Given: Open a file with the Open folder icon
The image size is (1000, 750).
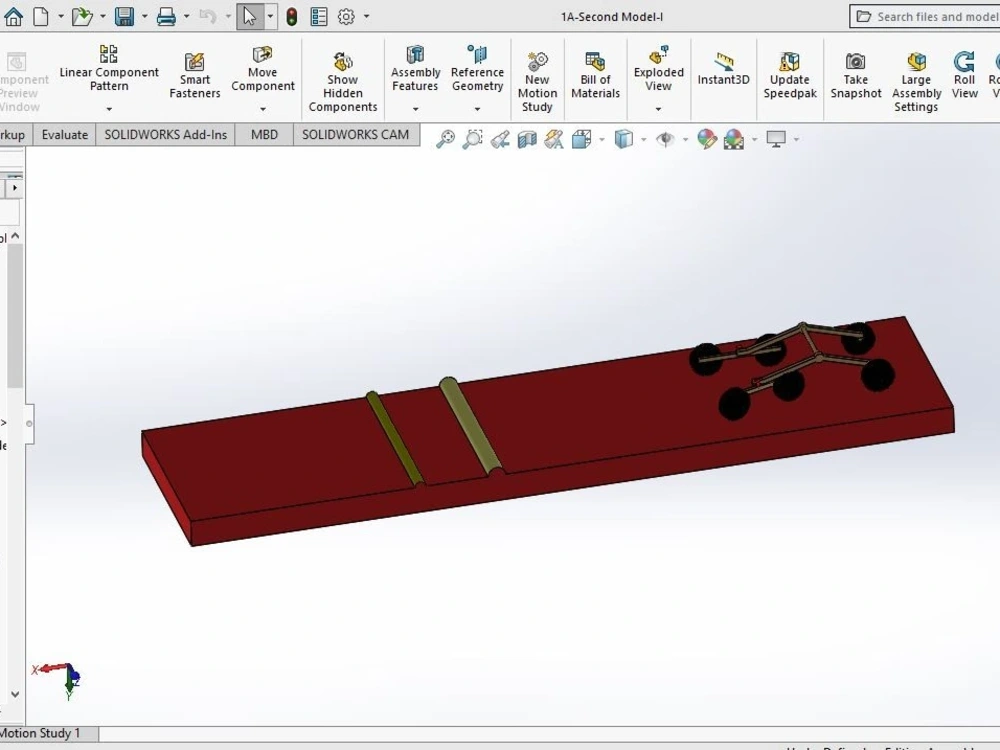Looking at the screenshot, I should click(82, 17).
